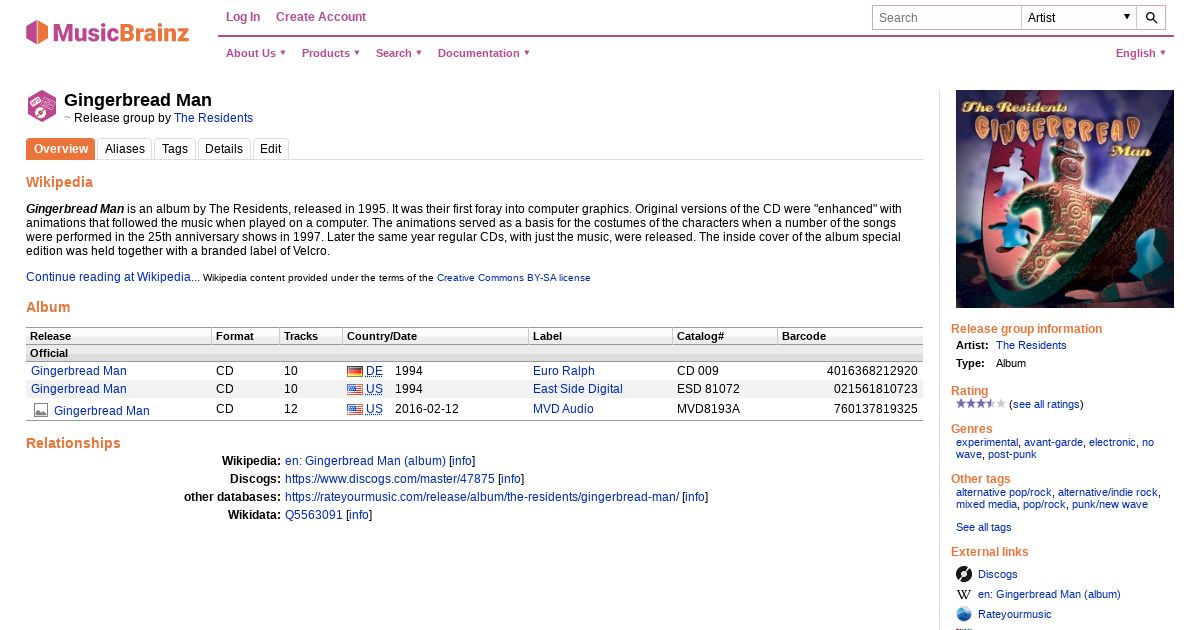This screenshot has width=1200, height=630.
Task: Click the mixed media tag
Action: click(x=986, y=504)
